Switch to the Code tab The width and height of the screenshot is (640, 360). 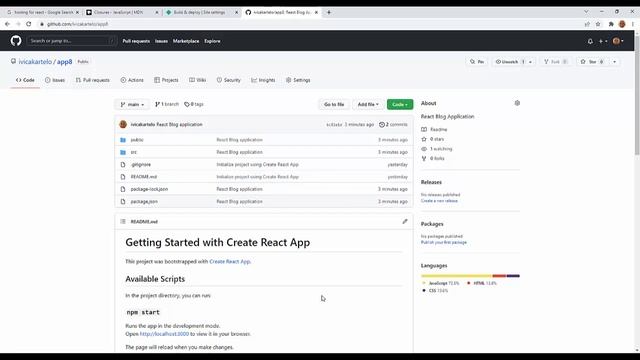point(25,80)
